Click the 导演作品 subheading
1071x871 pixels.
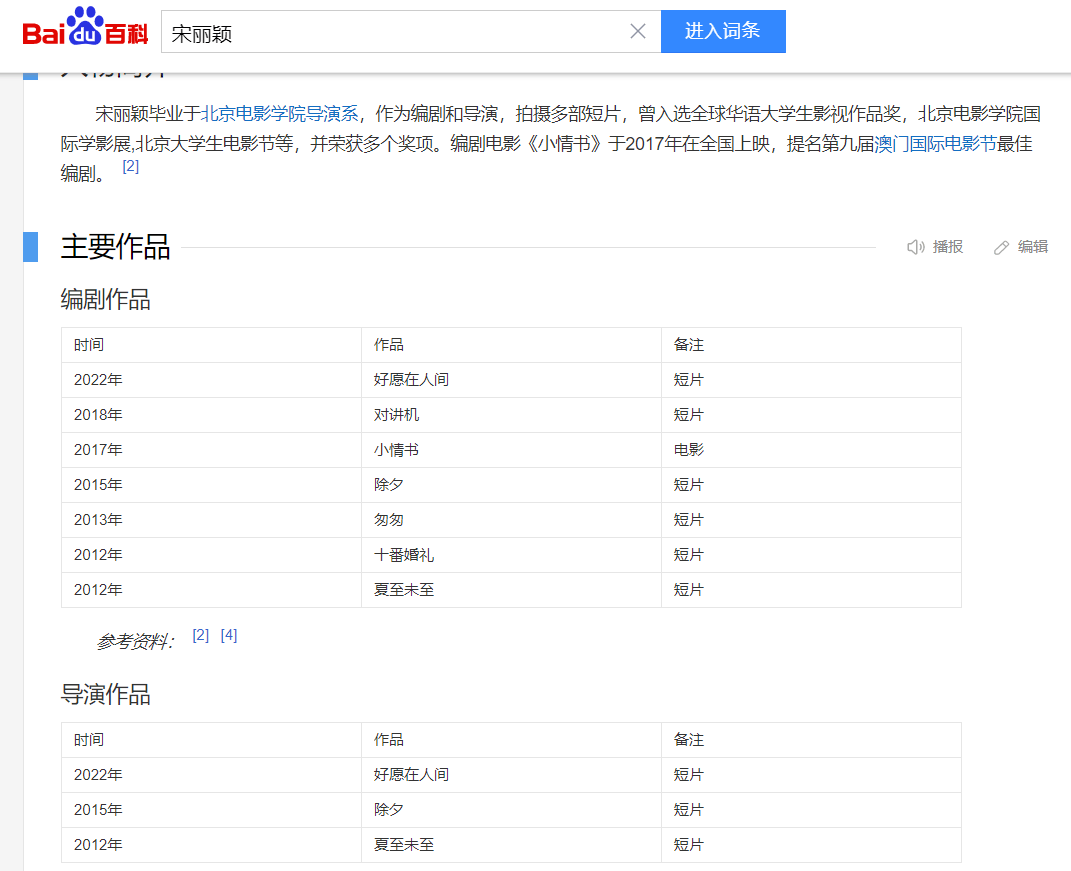click(106, 694)
